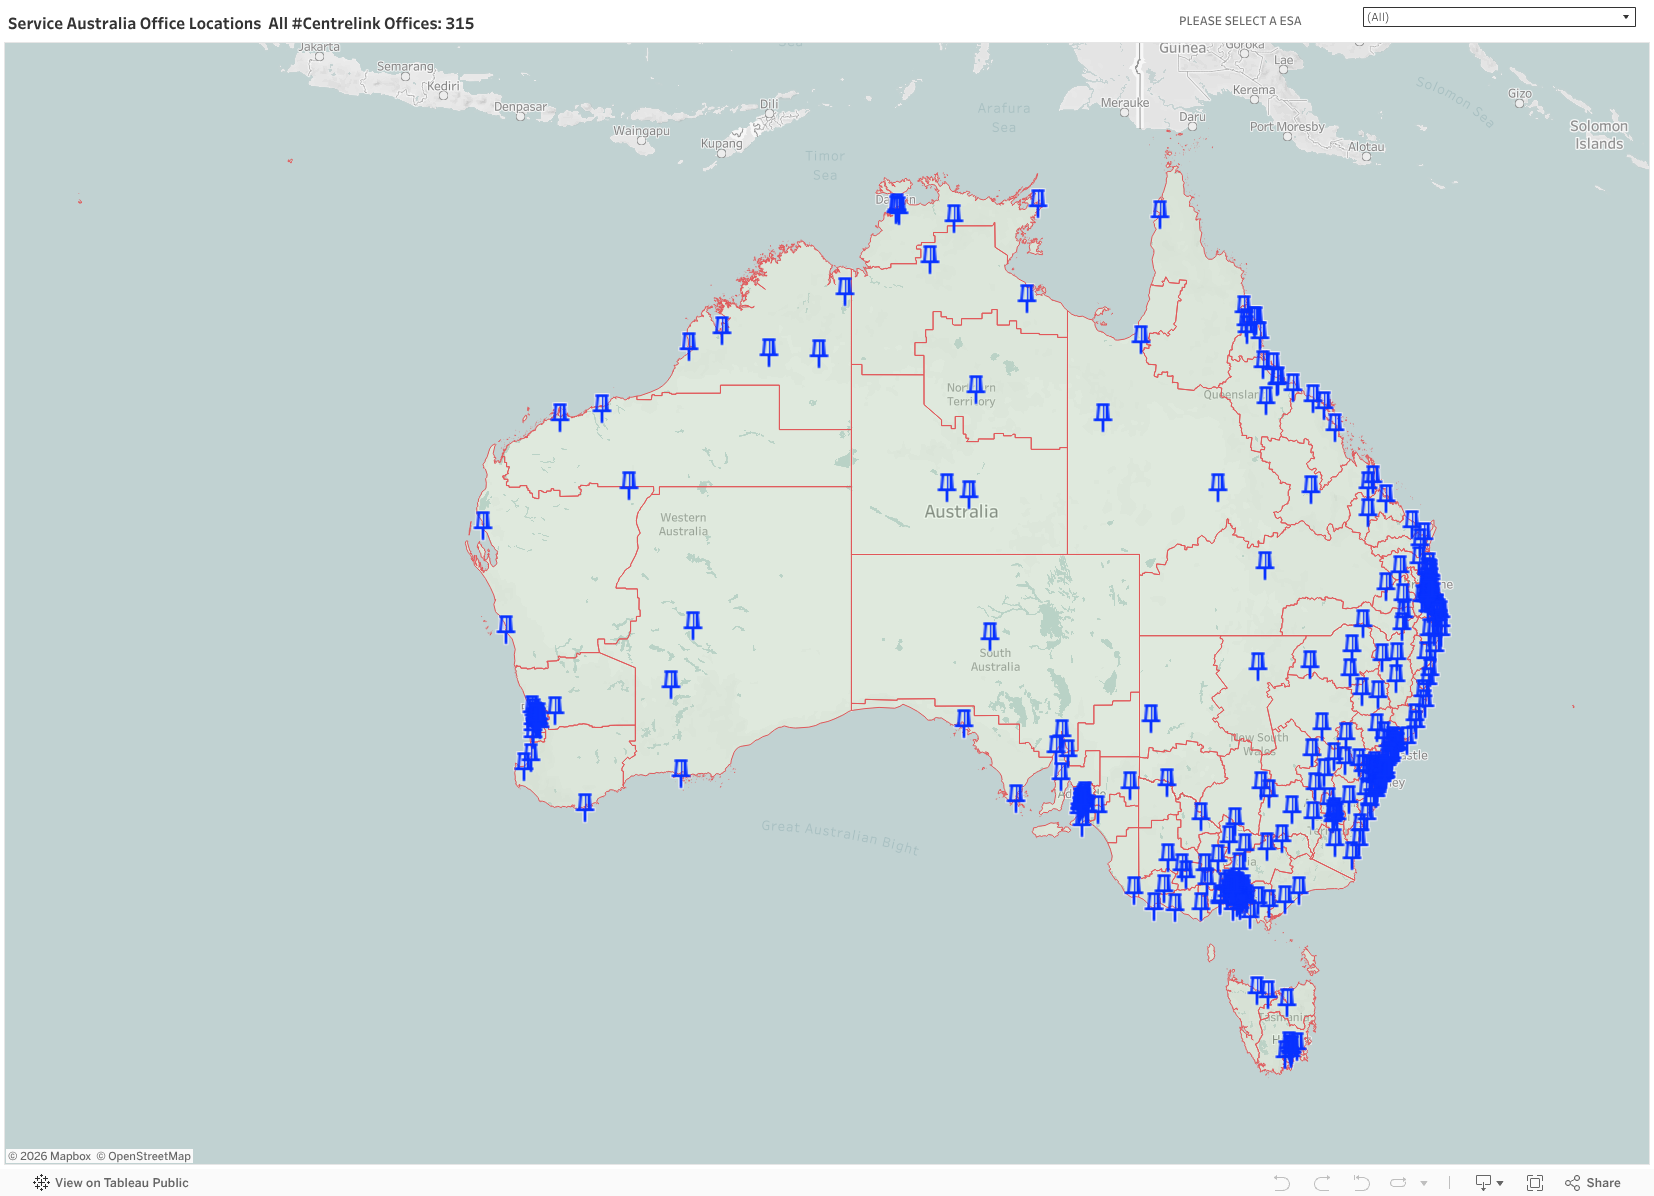
Task: Click the Refresh data loop icon
Action: (x=1398, y=1183)
